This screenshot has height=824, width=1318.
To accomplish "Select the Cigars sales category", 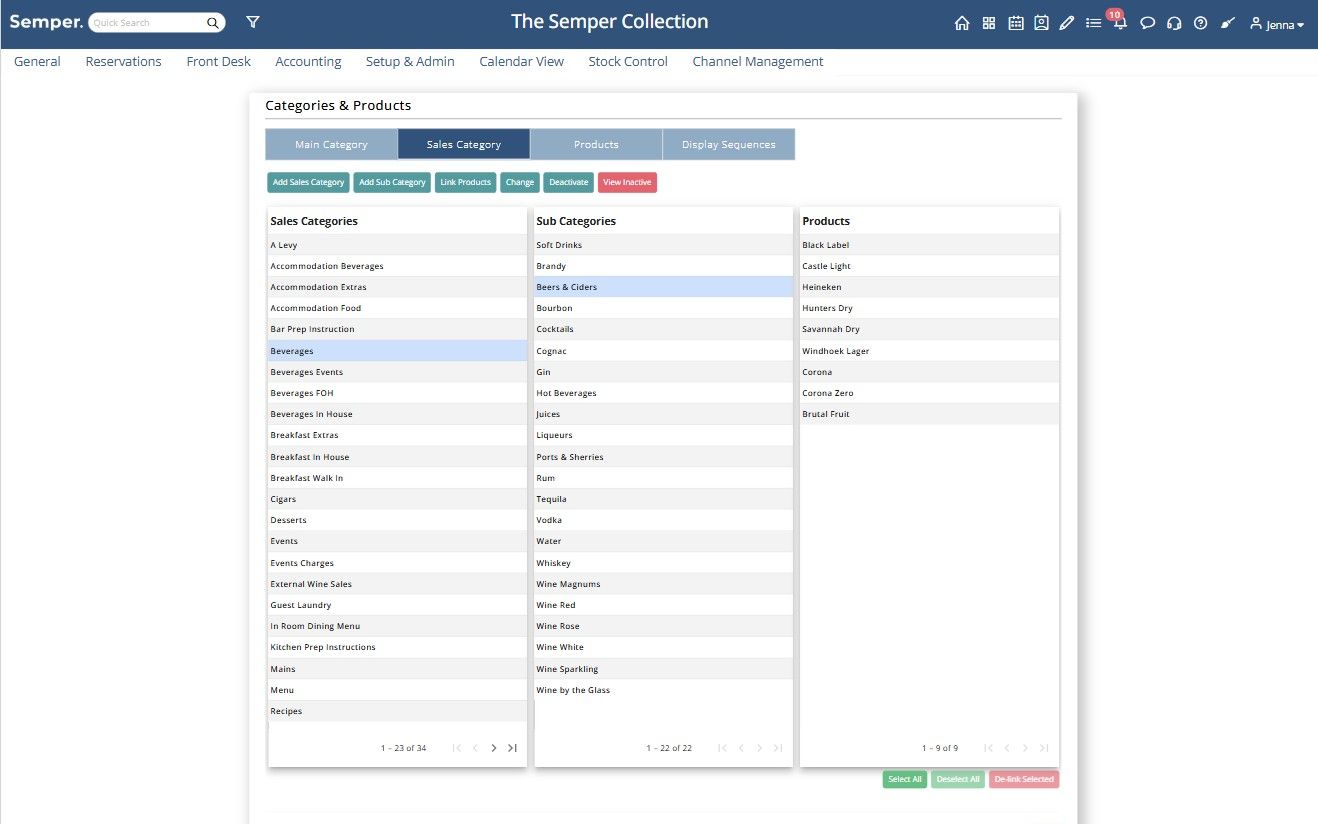I will 398,499.
